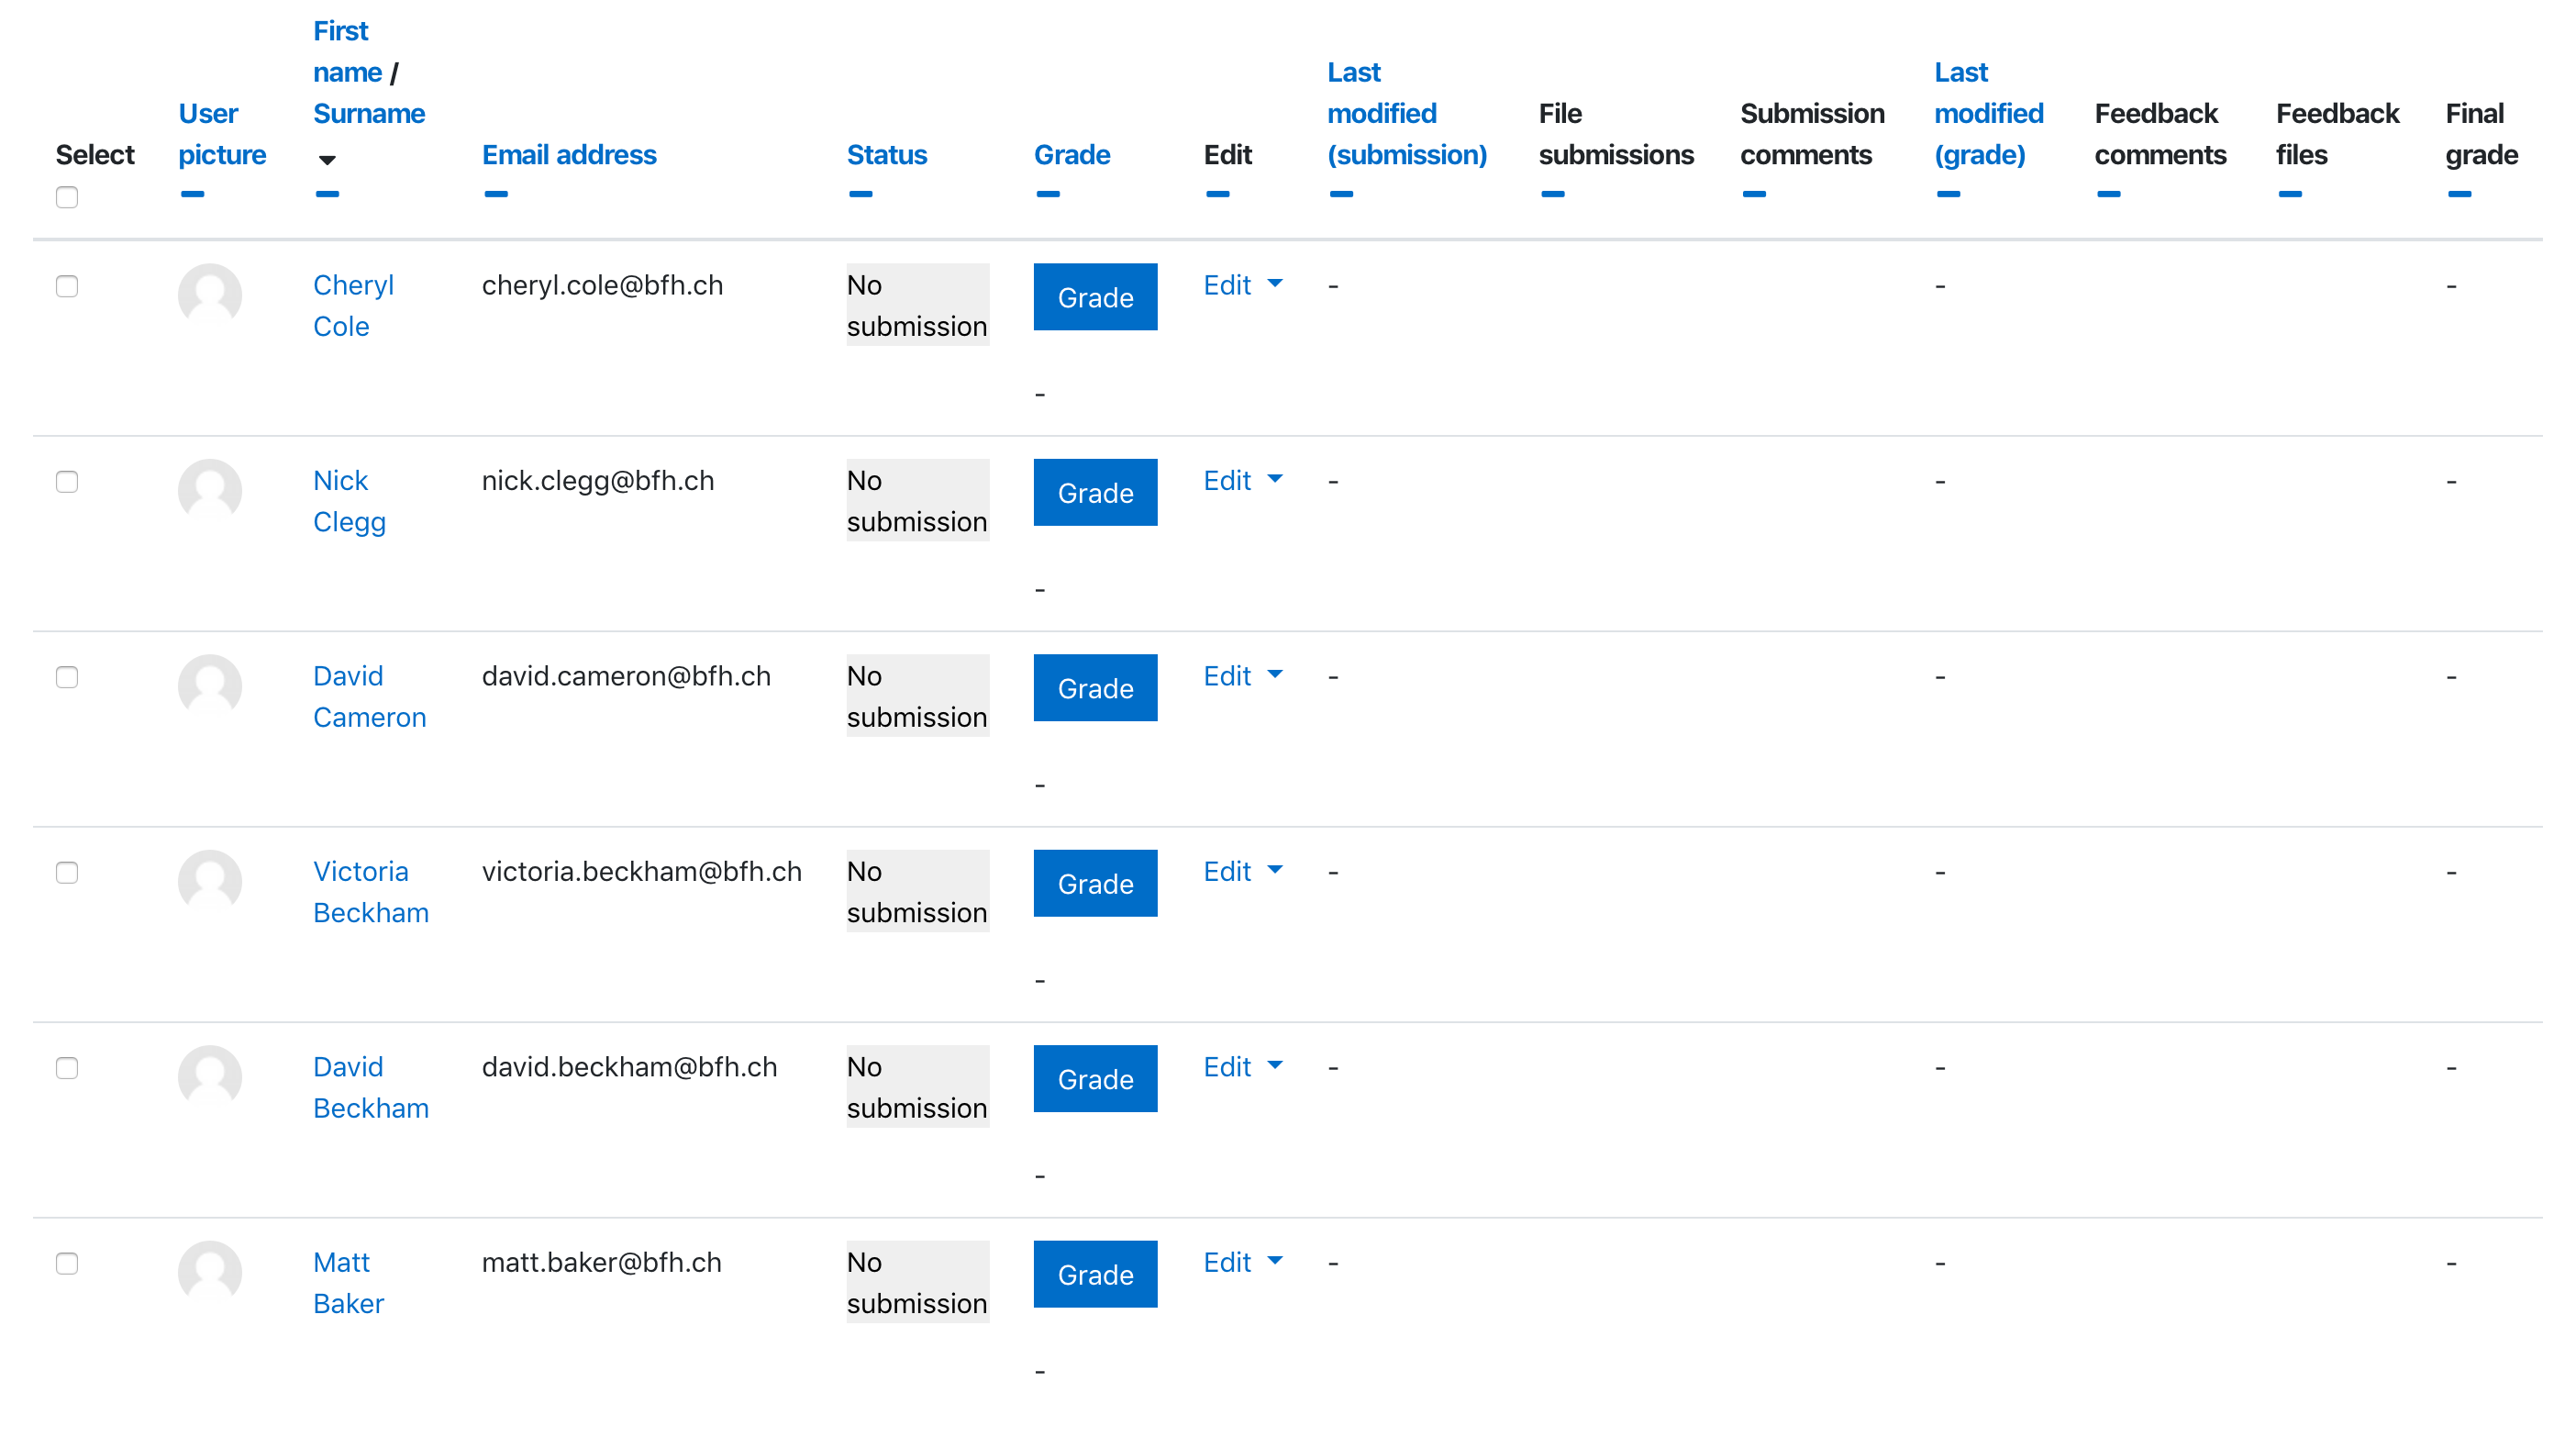
Task: Open Cheryl Cole's user picture
Action: [x=210, y=295]
